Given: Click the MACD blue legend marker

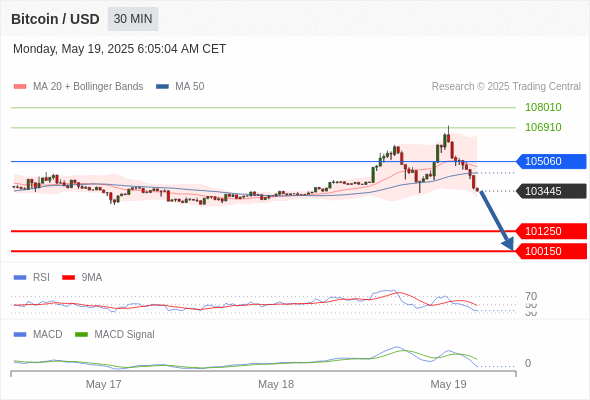Looking at the screenshot, I should tap(20, 335).
